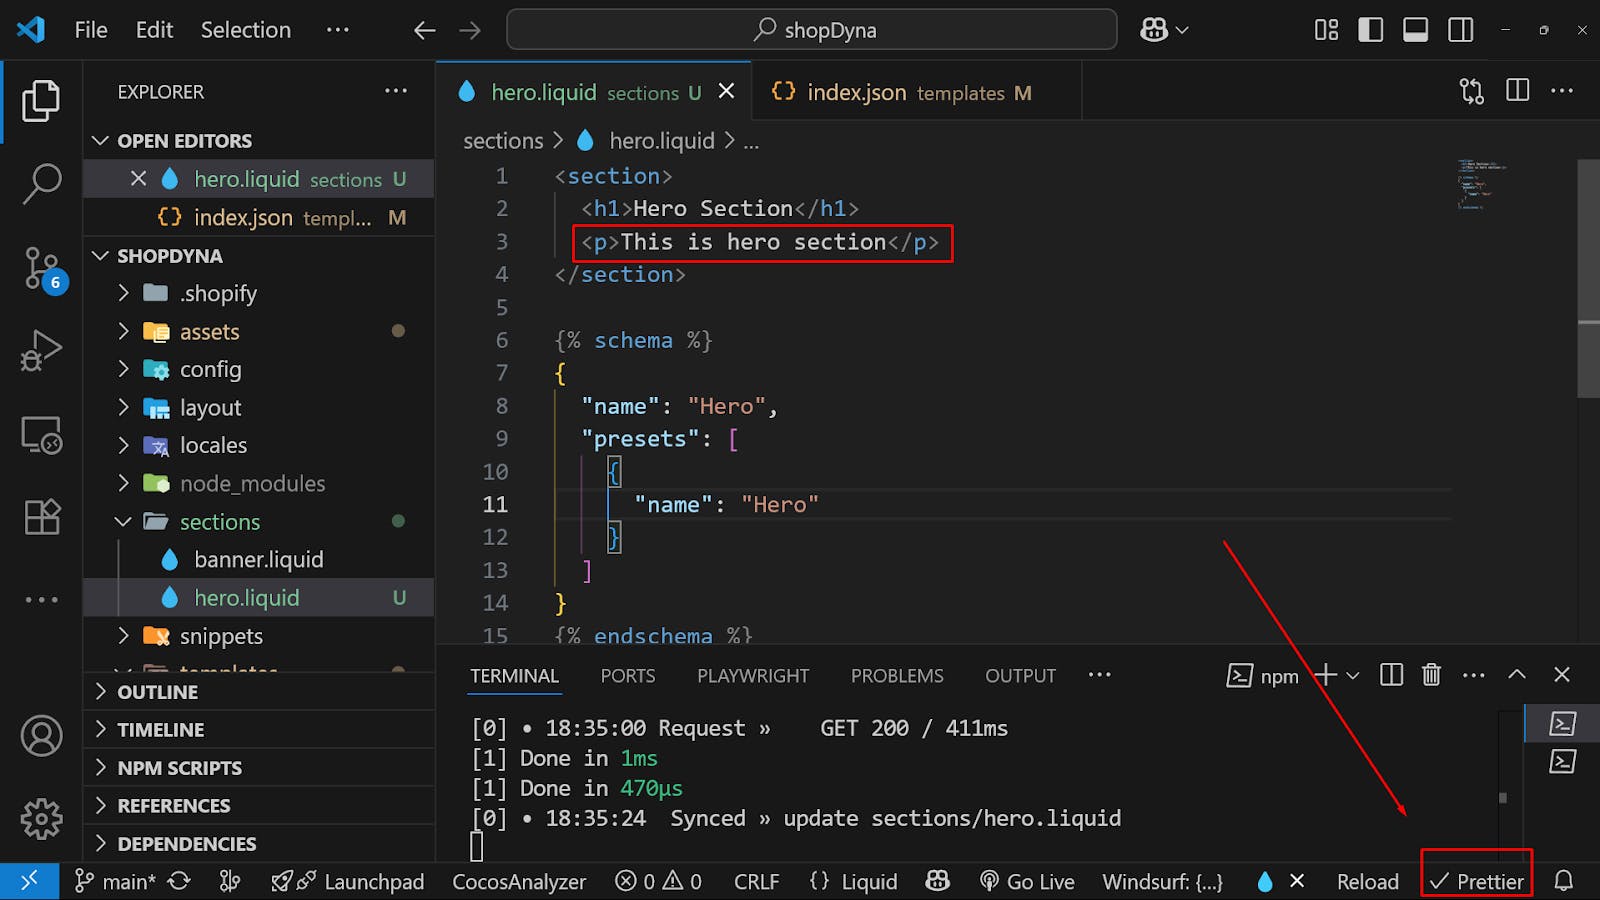Image resolution: width=1600 pixels, height=900 pixels.
Task: Synchronize changes icon in status bar
Action: point(179,881)
